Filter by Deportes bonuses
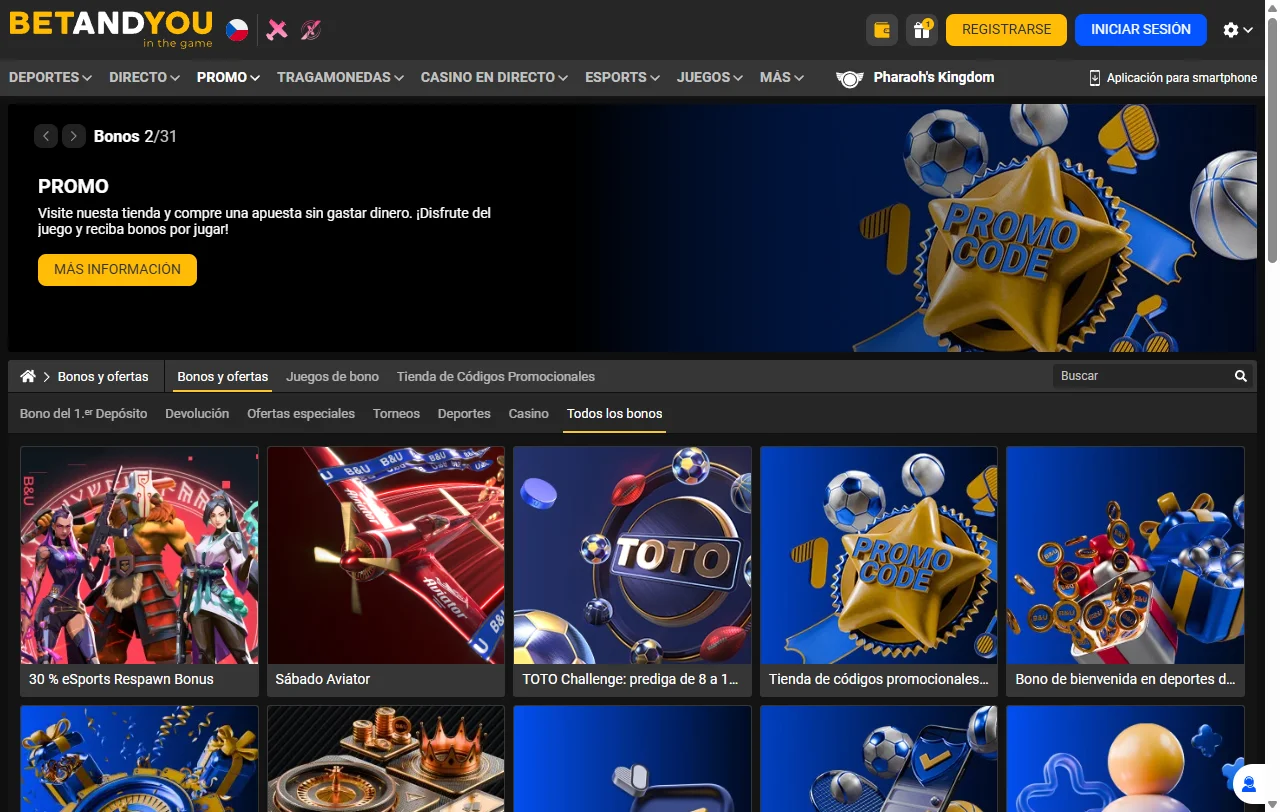 [464, 413]
